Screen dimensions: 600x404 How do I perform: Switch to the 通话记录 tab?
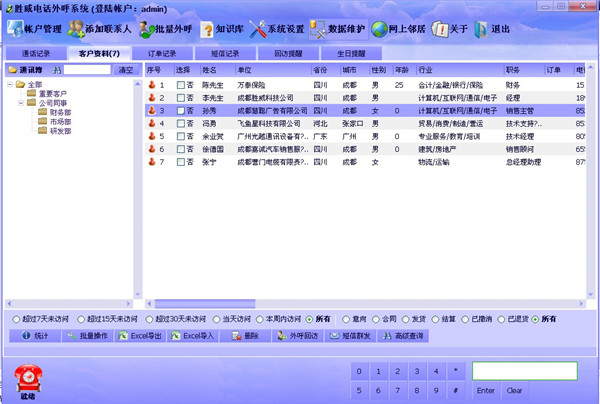click(35, 53)
